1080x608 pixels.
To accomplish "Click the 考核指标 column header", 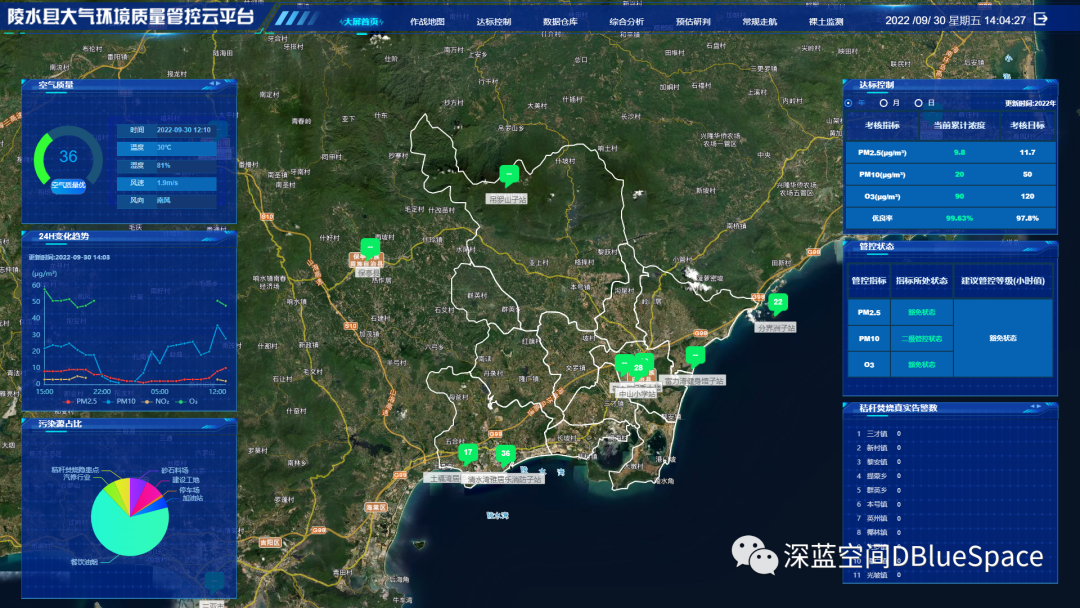I will tap(882, 125).
